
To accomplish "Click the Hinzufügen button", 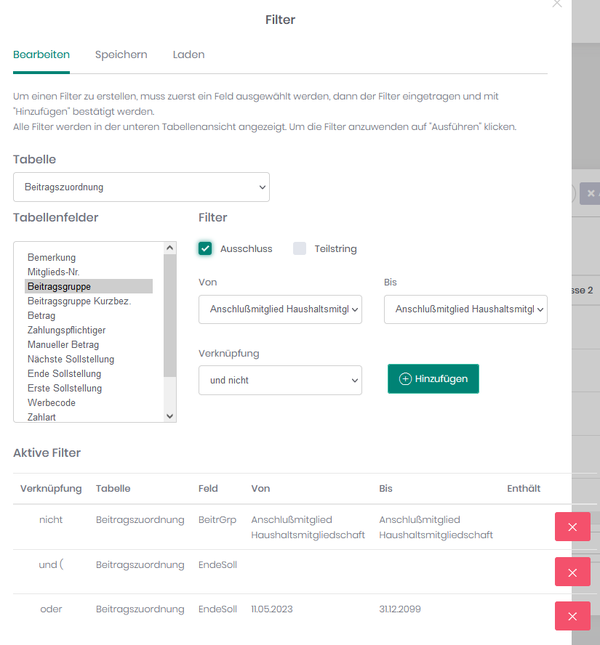I will pyautogui.click(x=433, y=379).
